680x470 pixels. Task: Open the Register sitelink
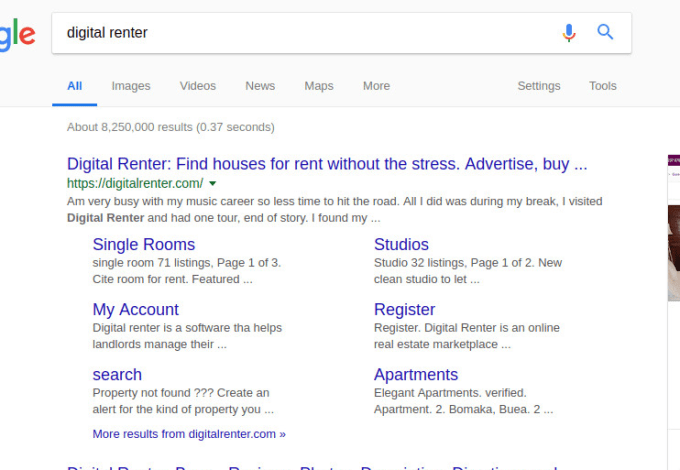coord(404,310)
